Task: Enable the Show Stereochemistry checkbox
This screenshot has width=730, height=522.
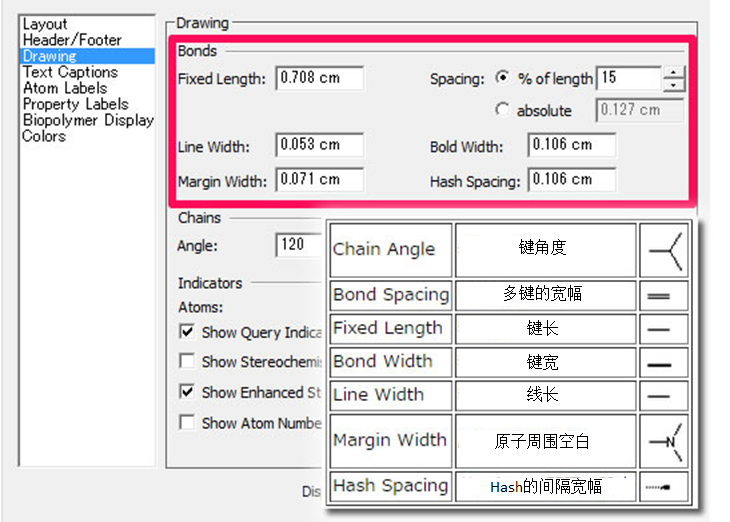Action: [187, 361]
